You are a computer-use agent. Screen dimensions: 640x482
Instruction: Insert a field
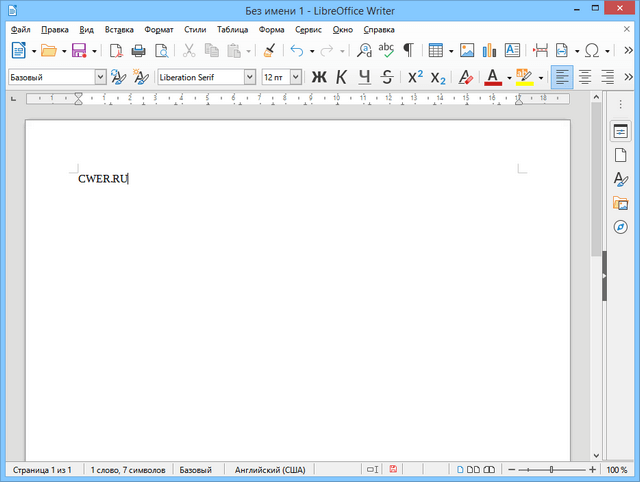(562, 51)
